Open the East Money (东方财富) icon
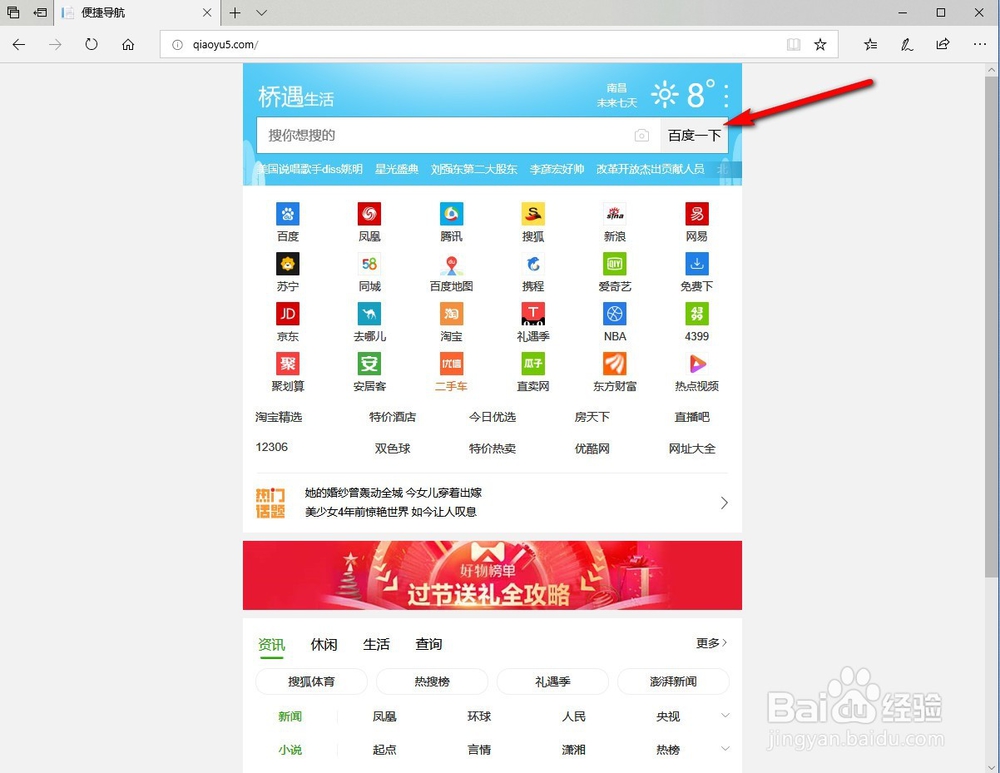Viewport: 1000px width, 773px height. (615, 364)
